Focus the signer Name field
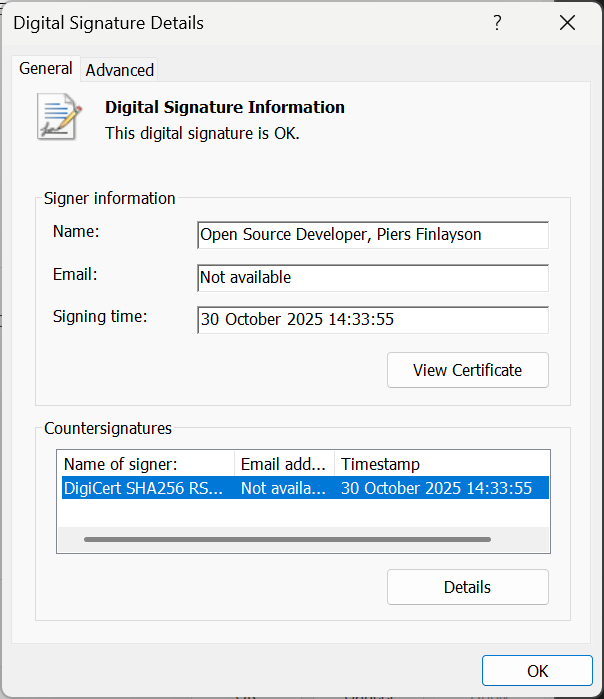 pyautogui.click(x=373, y=235)
